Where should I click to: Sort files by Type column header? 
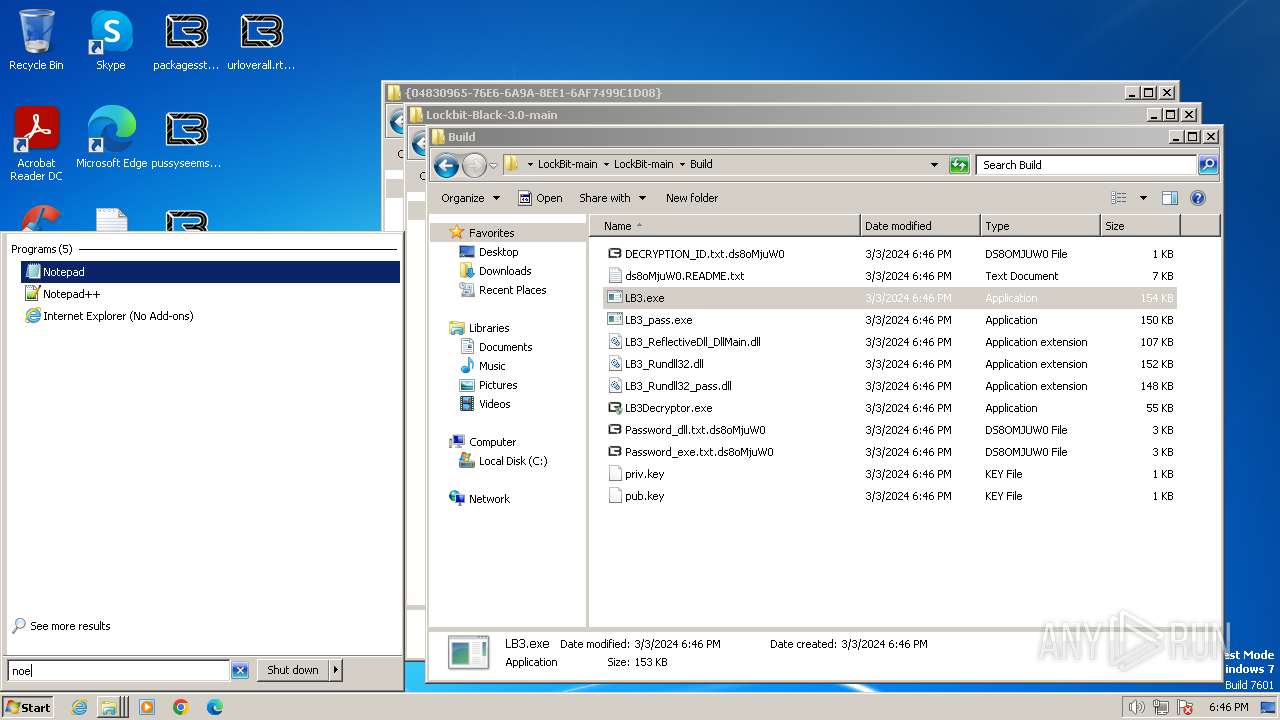[x=1040, y=226]
